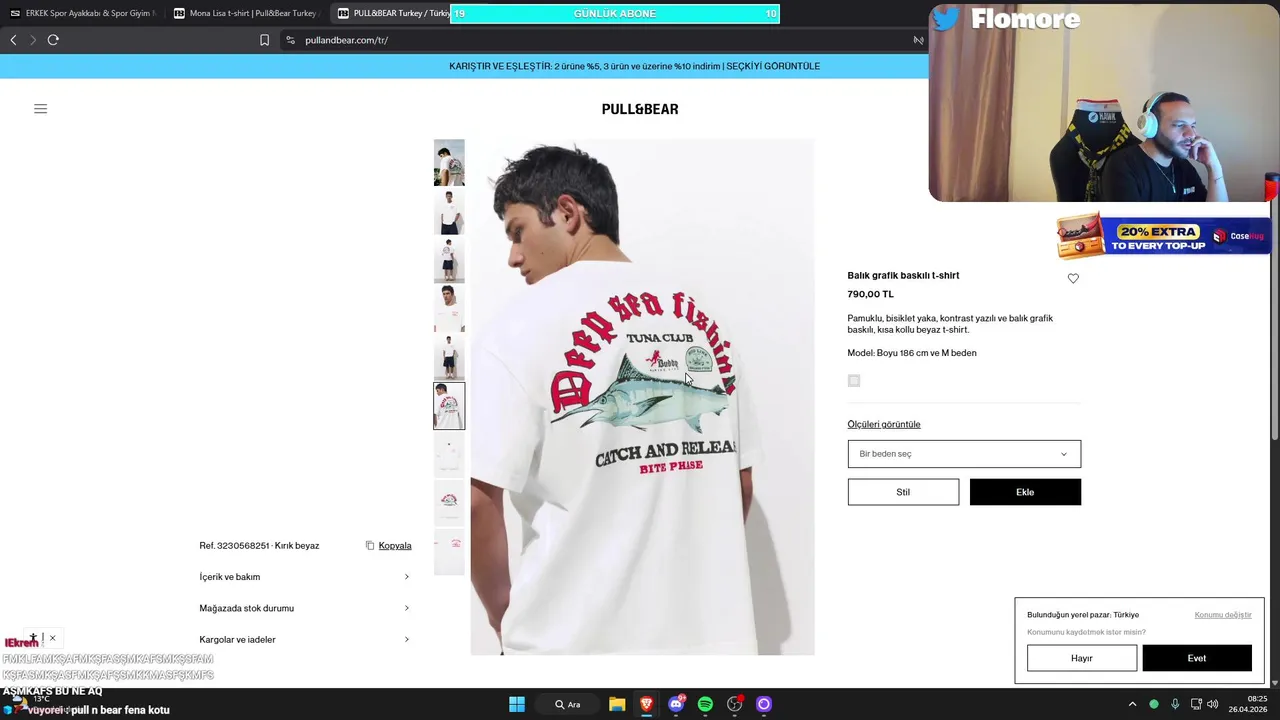Click the product title 'Balık grafik baskılı t-shirt'
Image resolution: width=1280 pixels, height=720 pixels.
[903, 276]
